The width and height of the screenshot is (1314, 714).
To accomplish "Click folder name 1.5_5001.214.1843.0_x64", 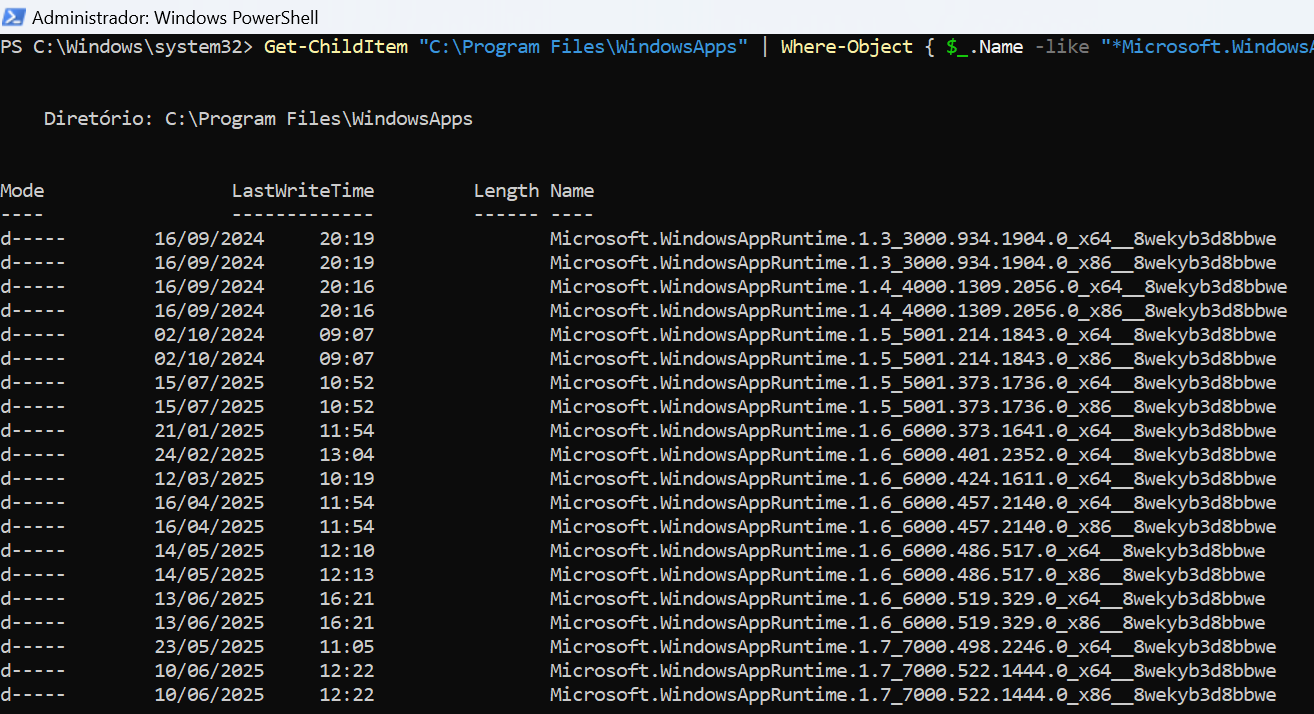I will pyautogui.click(x=913, y=335).
